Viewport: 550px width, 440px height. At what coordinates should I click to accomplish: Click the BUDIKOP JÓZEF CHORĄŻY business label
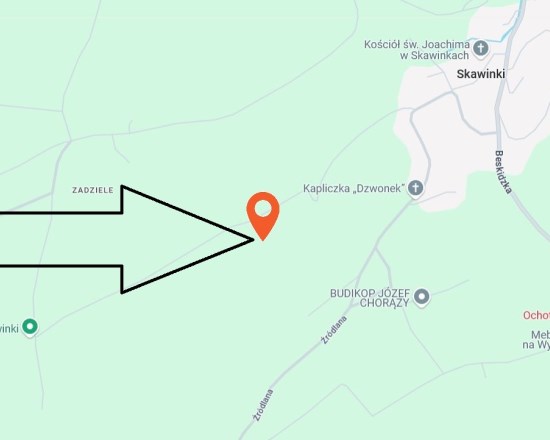coord(370,298)
